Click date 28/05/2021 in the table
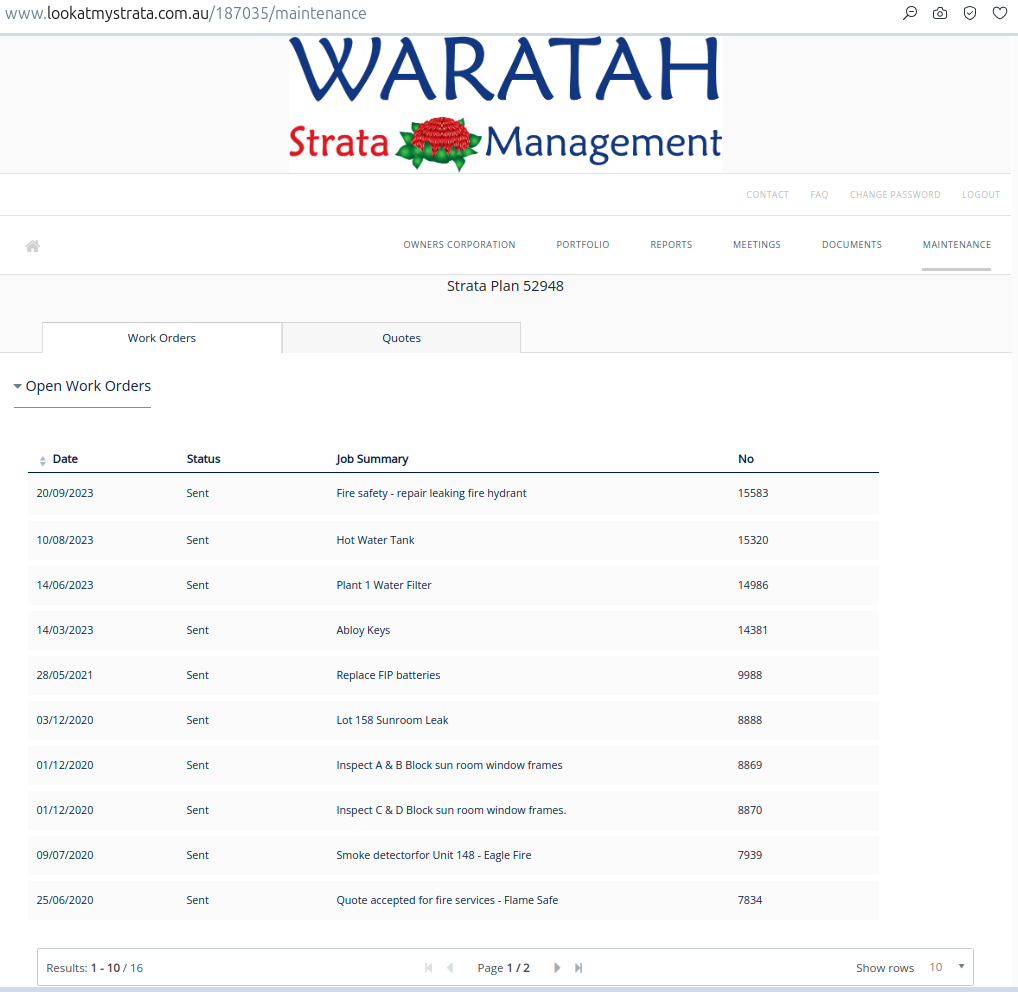 click(65, 675)
